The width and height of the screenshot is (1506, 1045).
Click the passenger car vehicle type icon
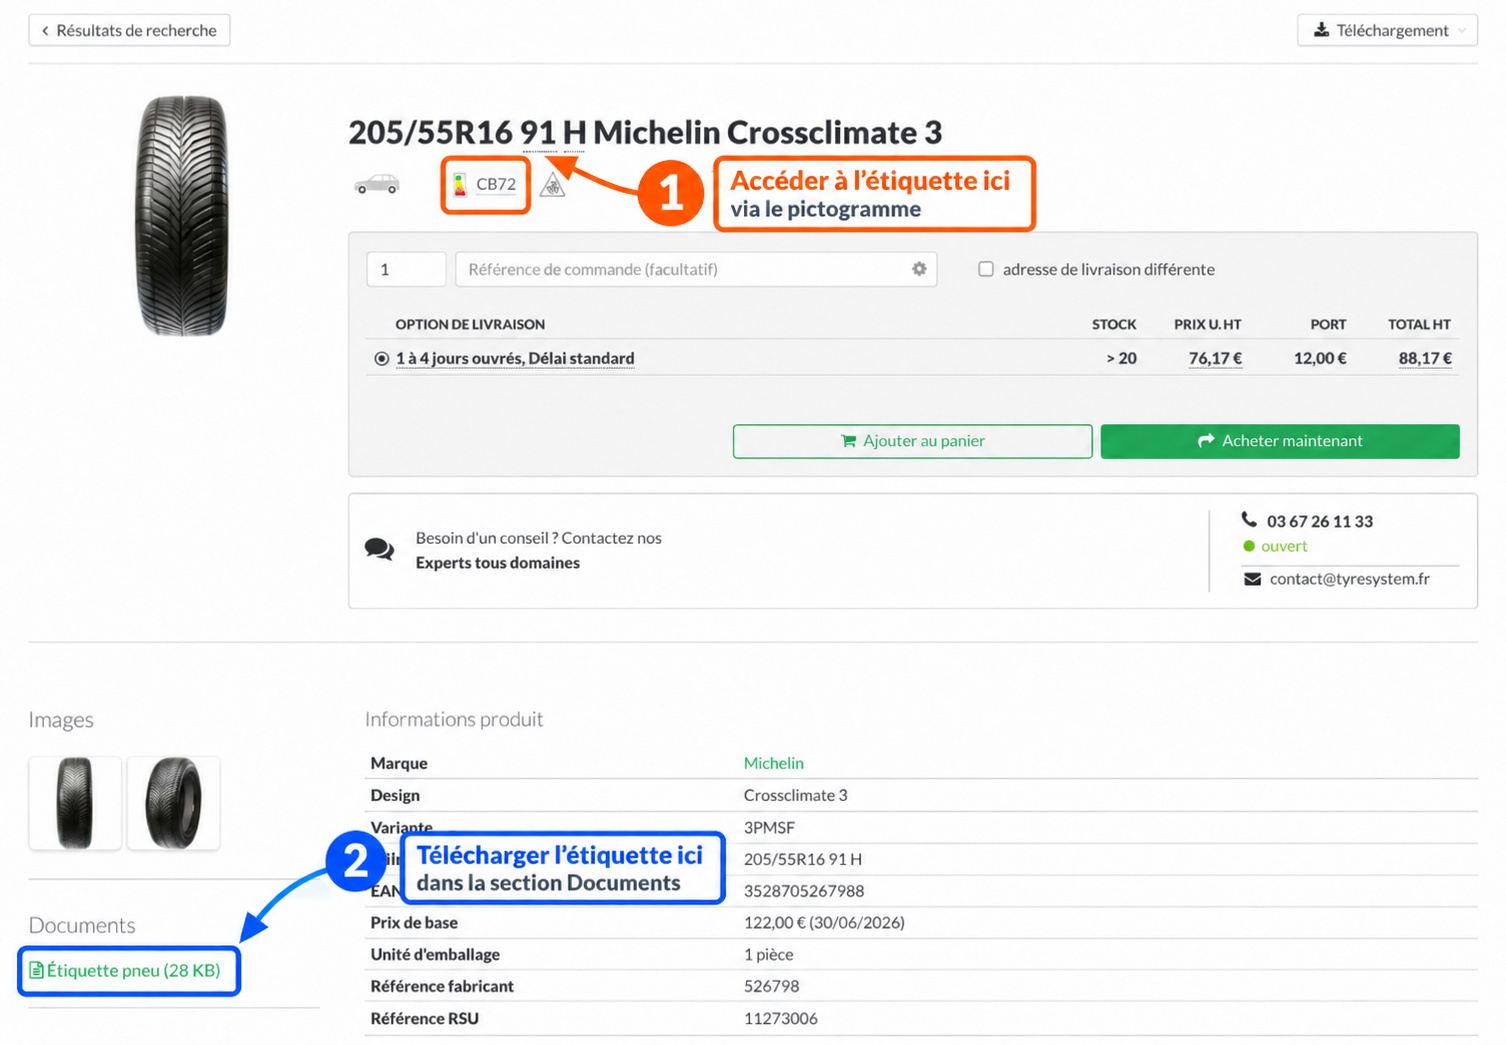[x=377, y=184]
